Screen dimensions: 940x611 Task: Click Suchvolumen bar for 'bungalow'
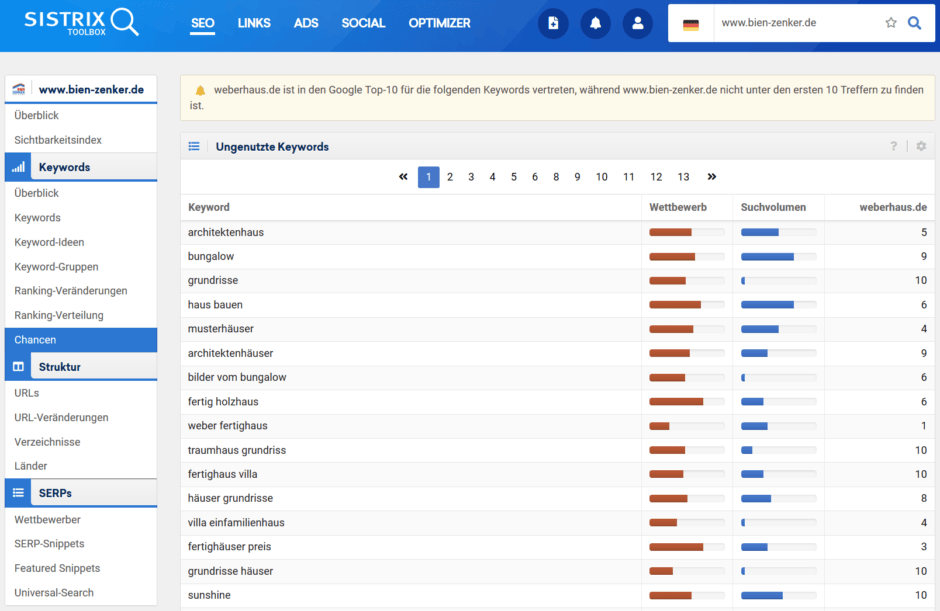pos(778,257)
